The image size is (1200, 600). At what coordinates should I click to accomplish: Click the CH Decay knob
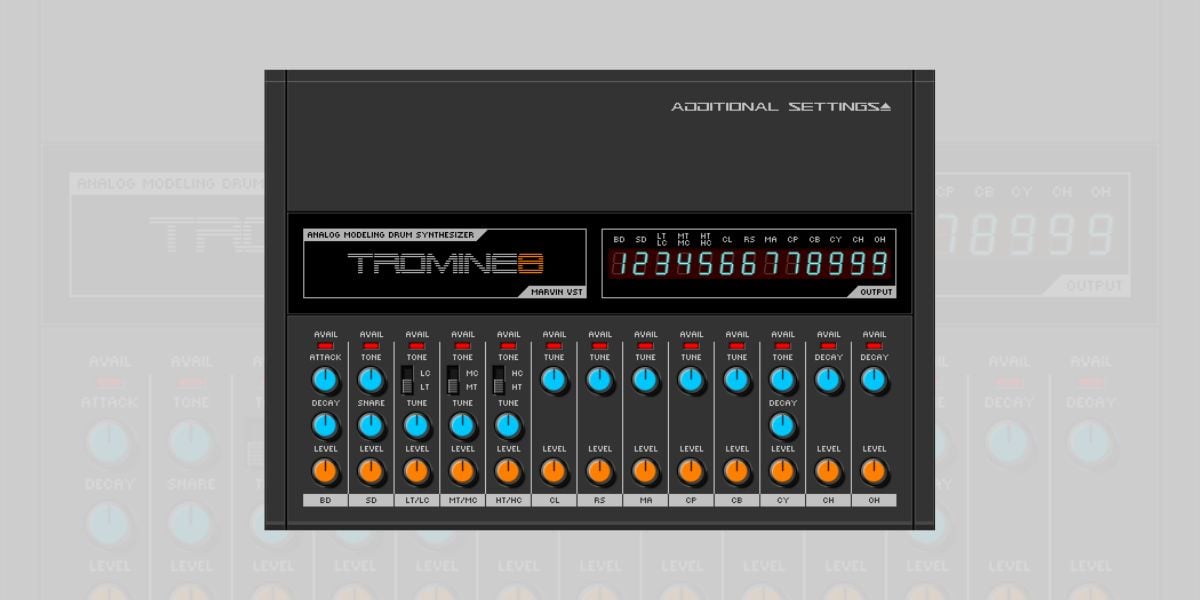828,380
